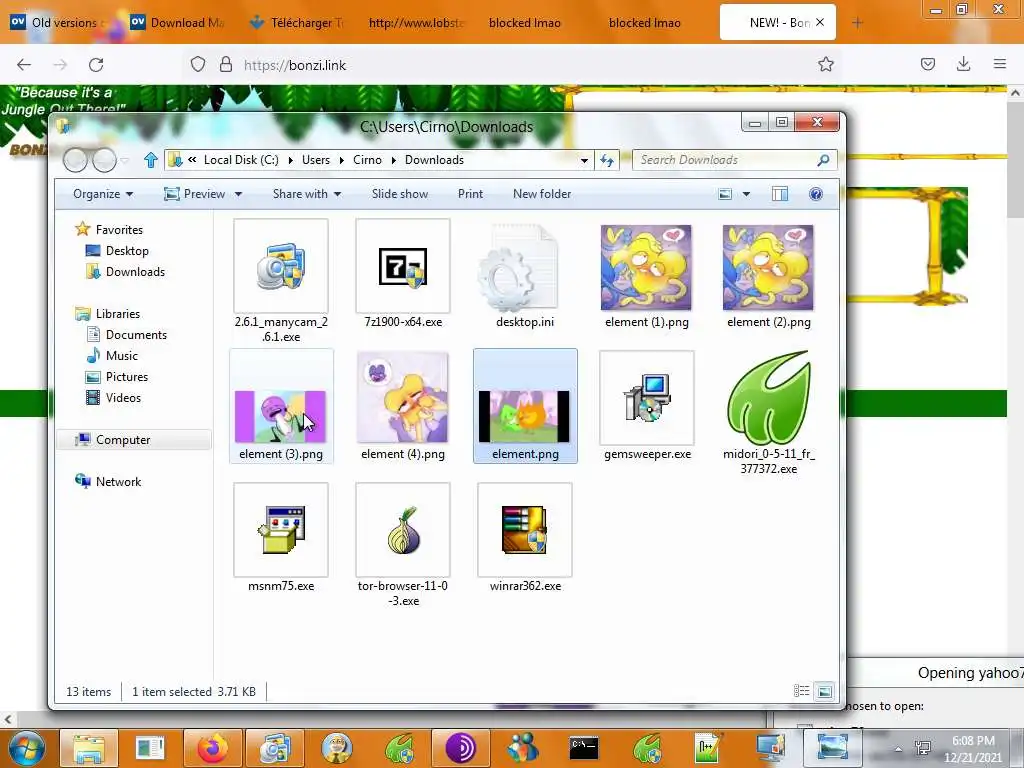Open Firefox from the taskbar
Viewport: 1024px width, 768px height.
(x=212, y=748)
